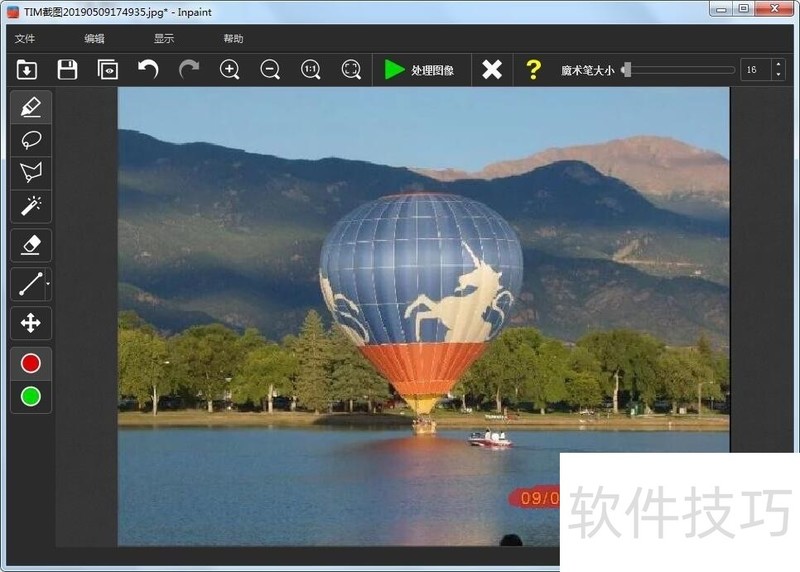Choose the green donor area color
This screenshot has height=572, width=800.
click(31, 396)
